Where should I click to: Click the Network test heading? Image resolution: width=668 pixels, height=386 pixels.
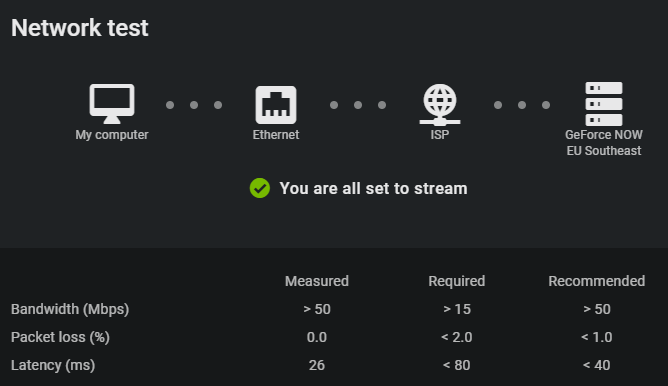(80, 28)
